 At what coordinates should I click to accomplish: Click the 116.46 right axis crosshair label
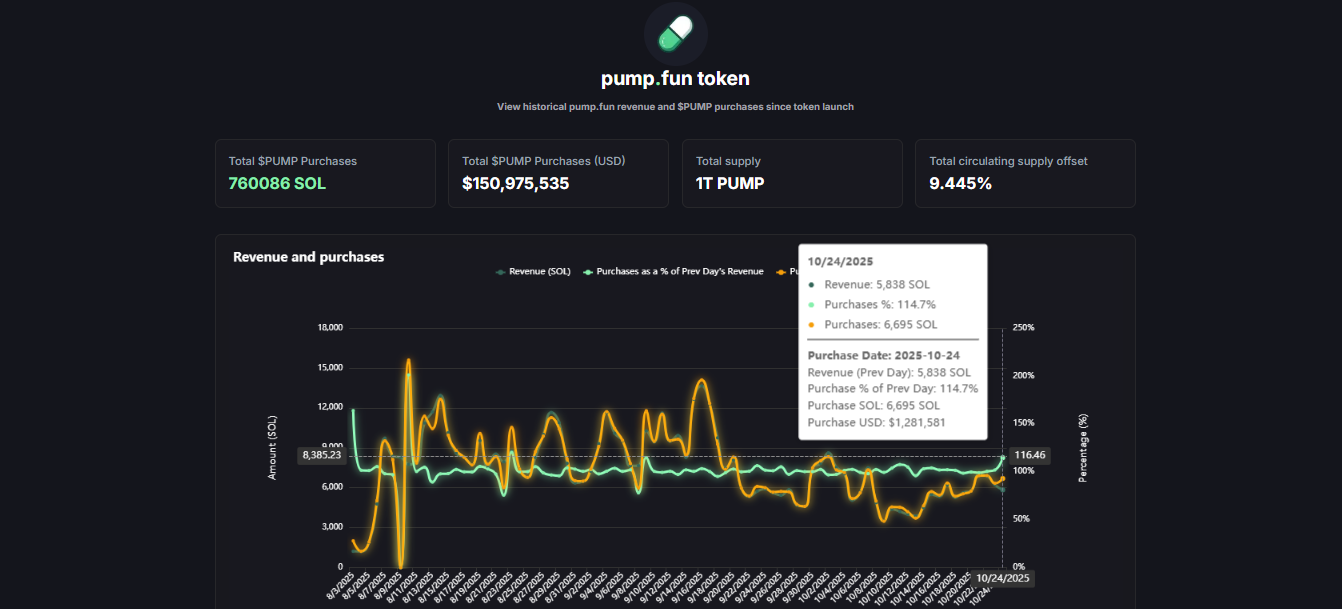tap(1028, 455)
